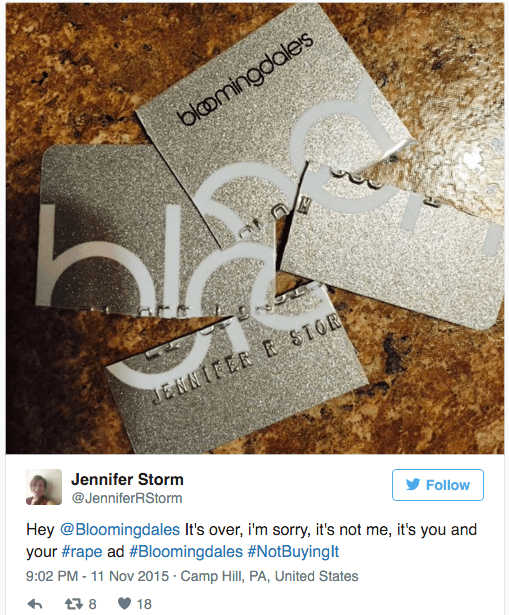Viewport: 509px width, 615px height.
Task: View the #NotBuyingIt hashtag
Action: click(293, 551)
